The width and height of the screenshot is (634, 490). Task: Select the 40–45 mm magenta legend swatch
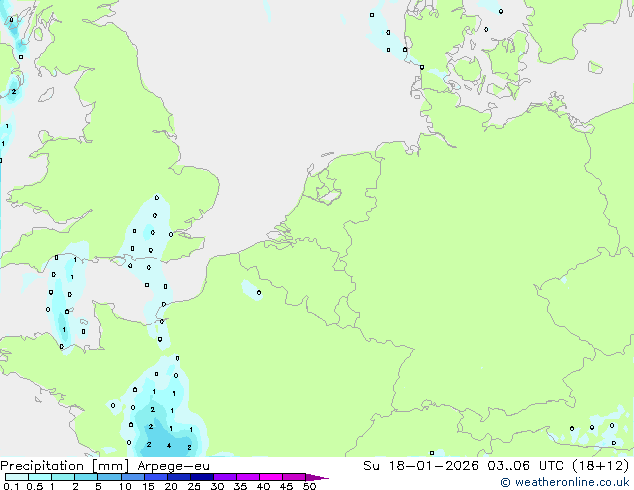coord(271,477)
